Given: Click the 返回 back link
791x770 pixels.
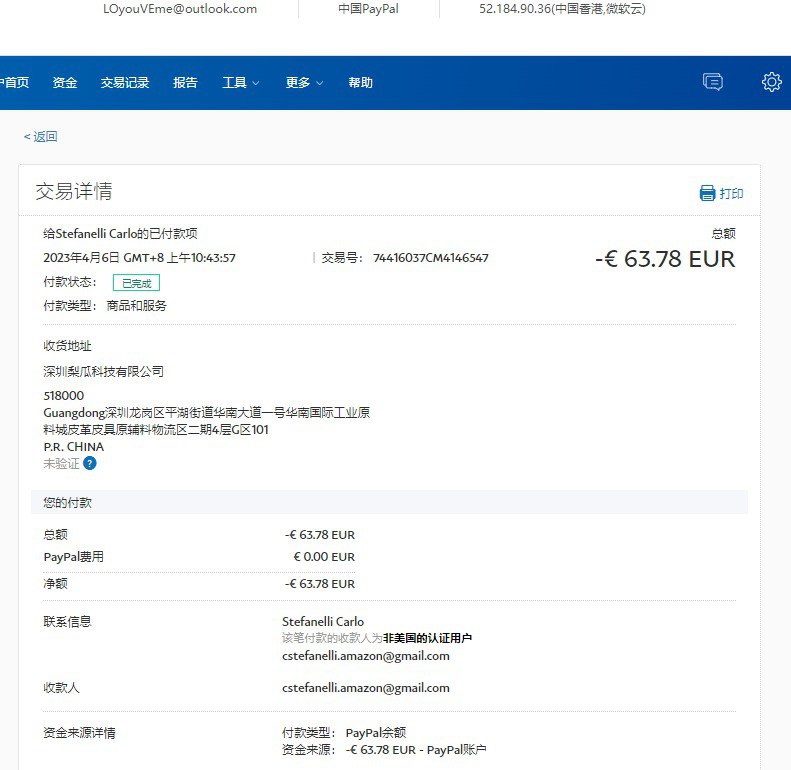Looking at the screenshot, I should [41, 137].
